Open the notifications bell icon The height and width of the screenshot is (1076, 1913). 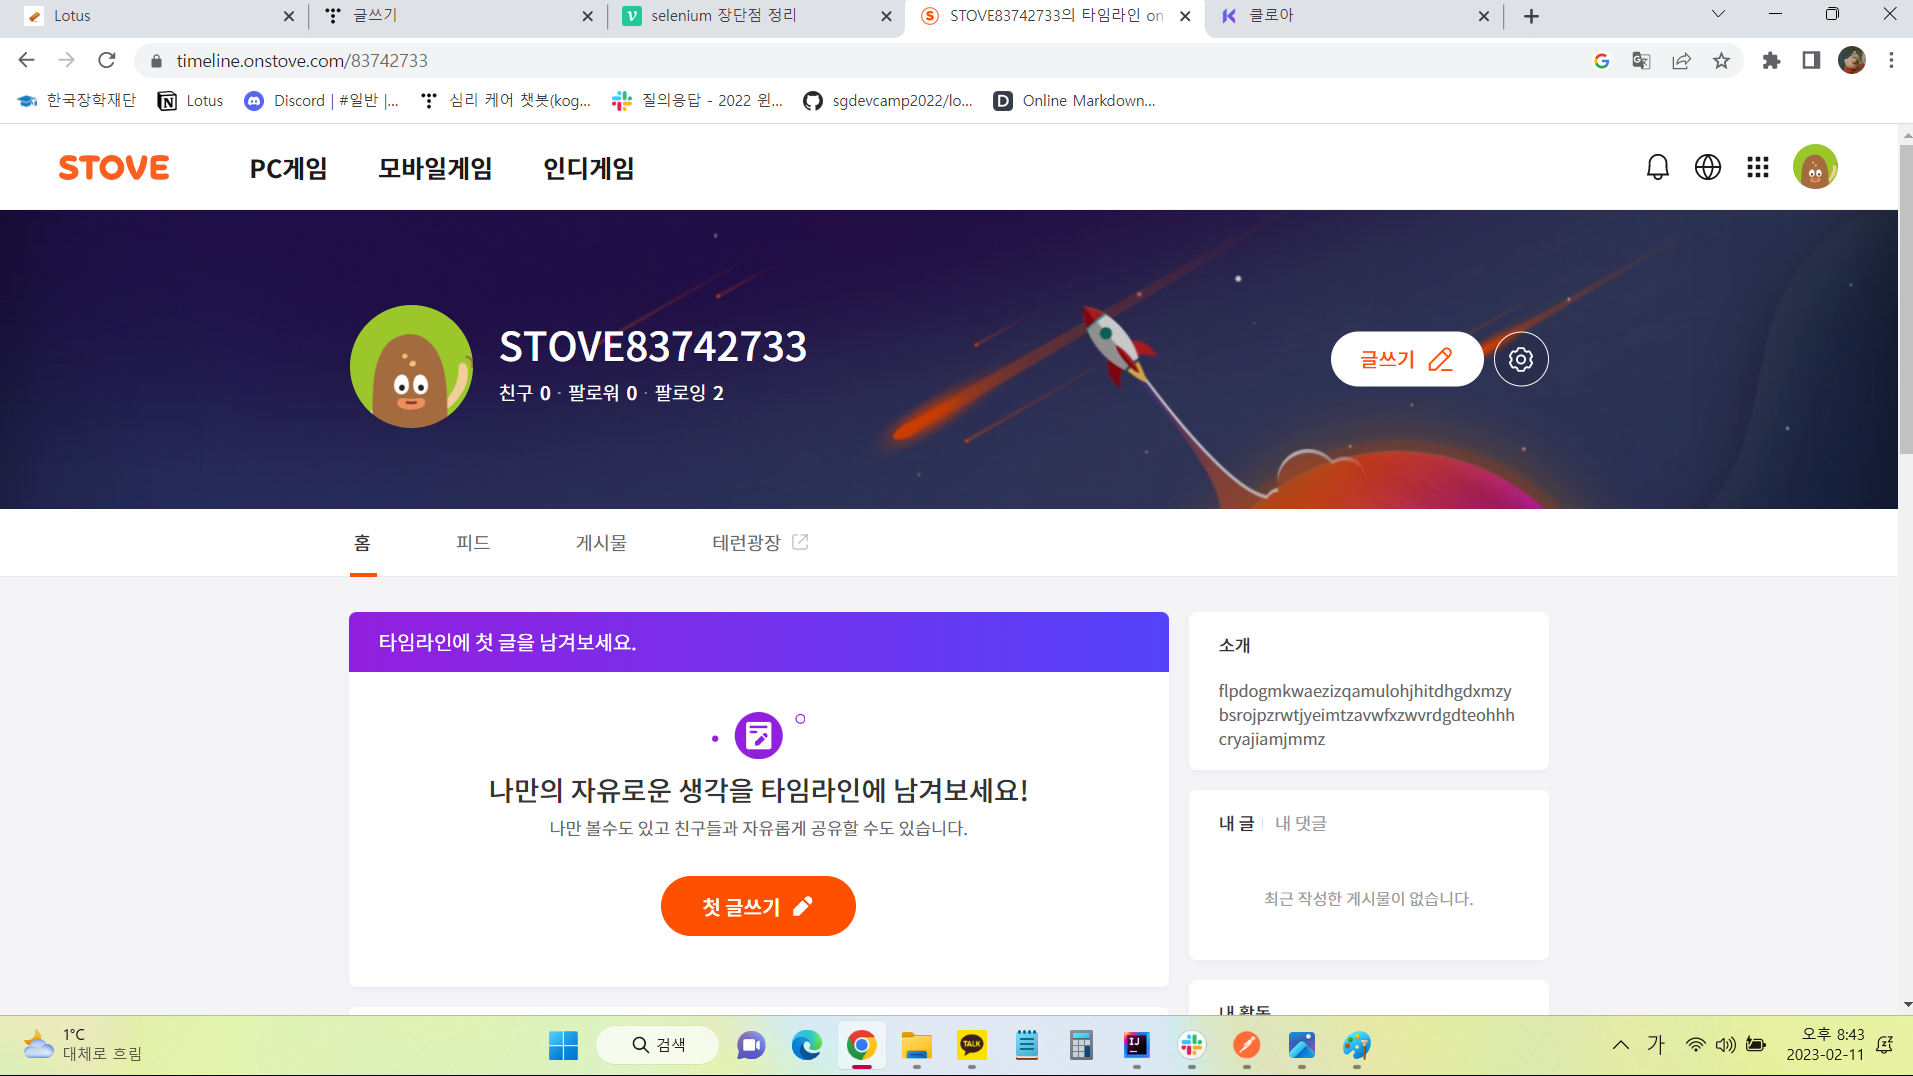click(1657, 167)
